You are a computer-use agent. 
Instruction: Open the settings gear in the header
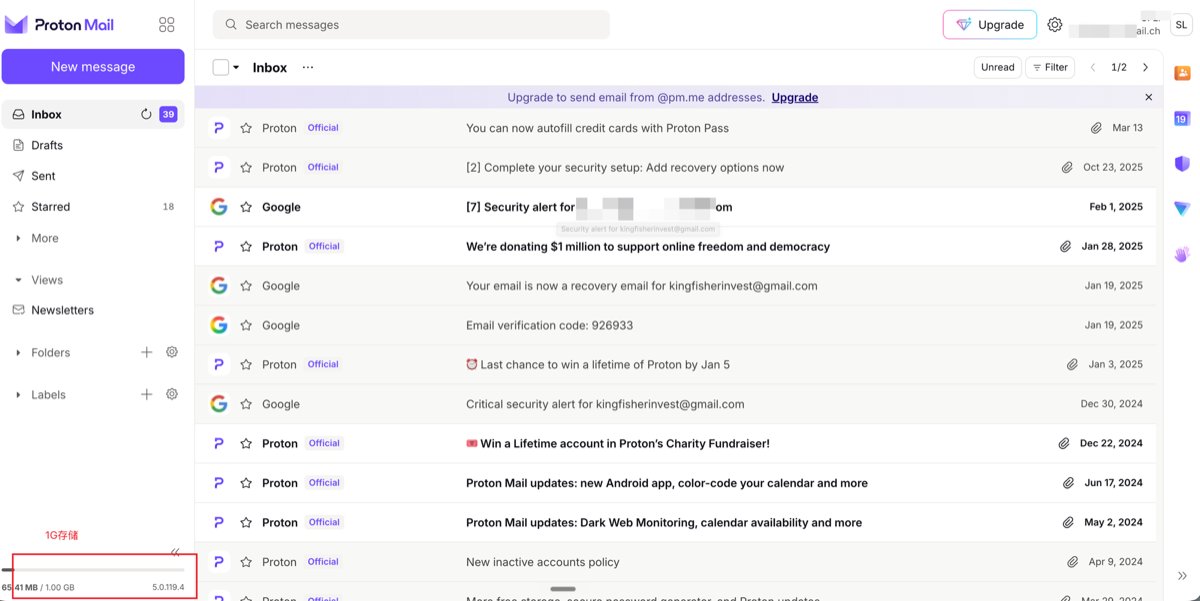tap(1055, 25)
